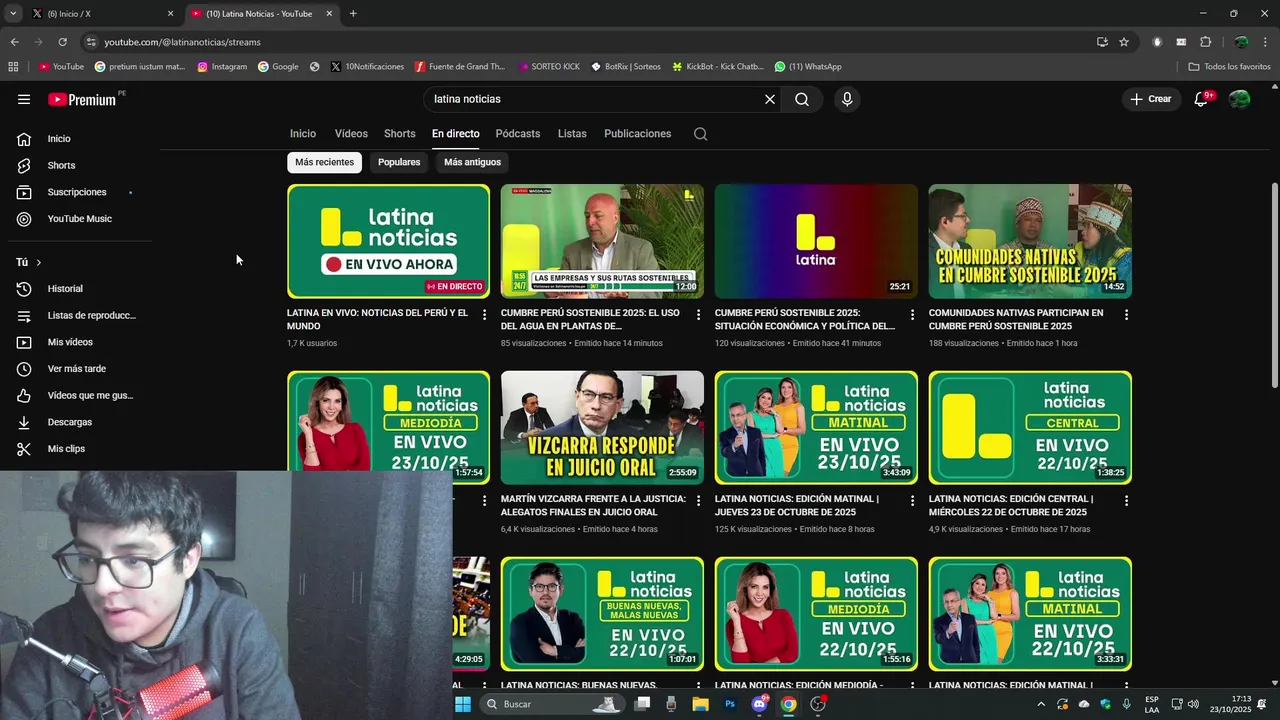The image size is (1280, 720).
Task: Switch to the Inicio channel tab
Action: tap(303, 134)
